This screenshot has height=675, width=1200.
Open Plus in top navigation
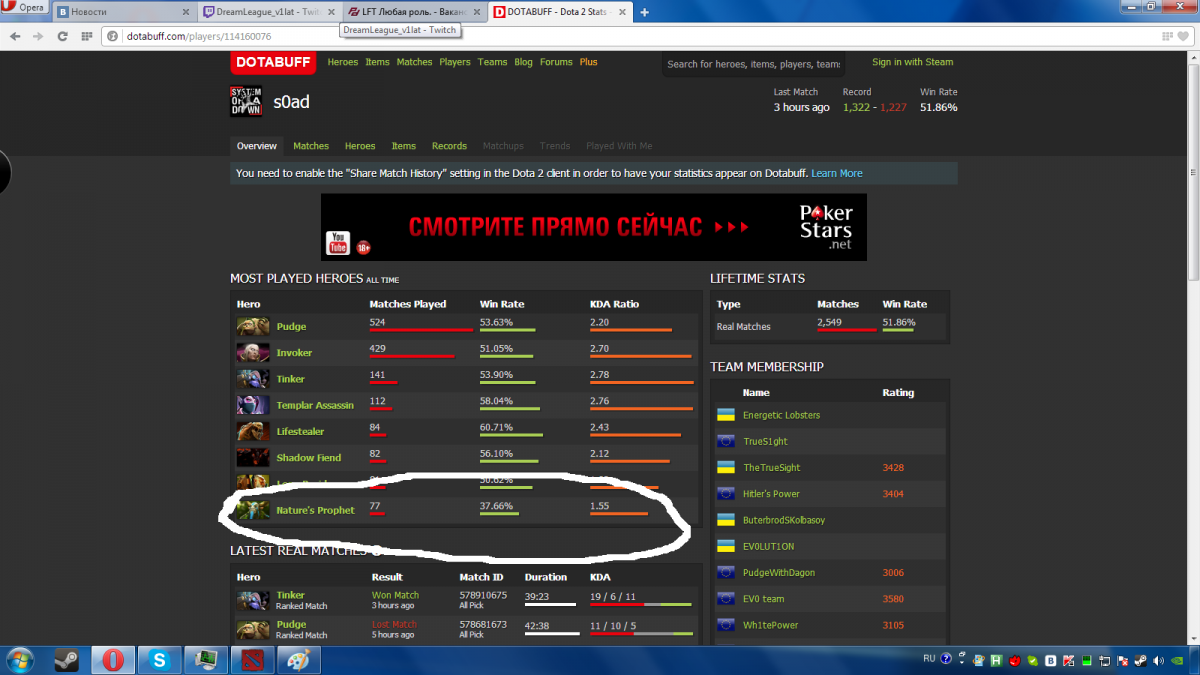pos(588,62)
